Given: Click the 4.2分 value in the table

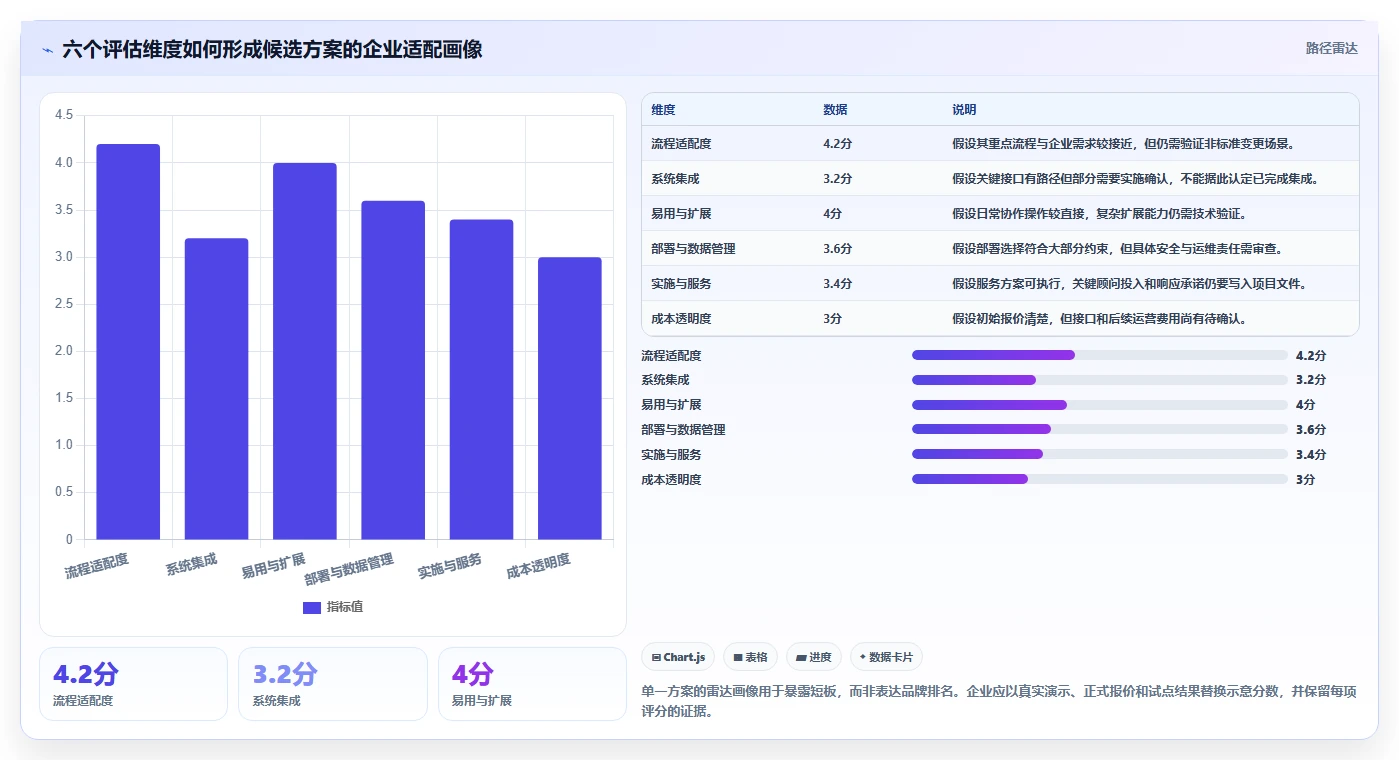Looking at the screenshot, I should pos(838,144).
